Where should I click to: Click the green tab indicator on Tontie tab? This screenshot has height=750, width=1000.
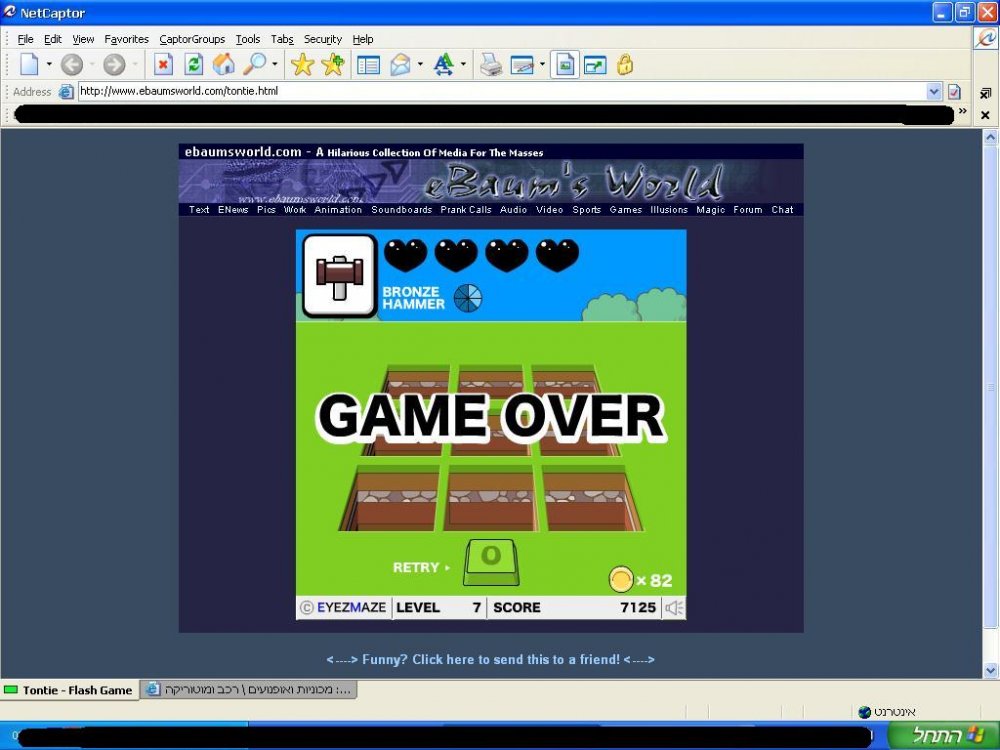11,690
